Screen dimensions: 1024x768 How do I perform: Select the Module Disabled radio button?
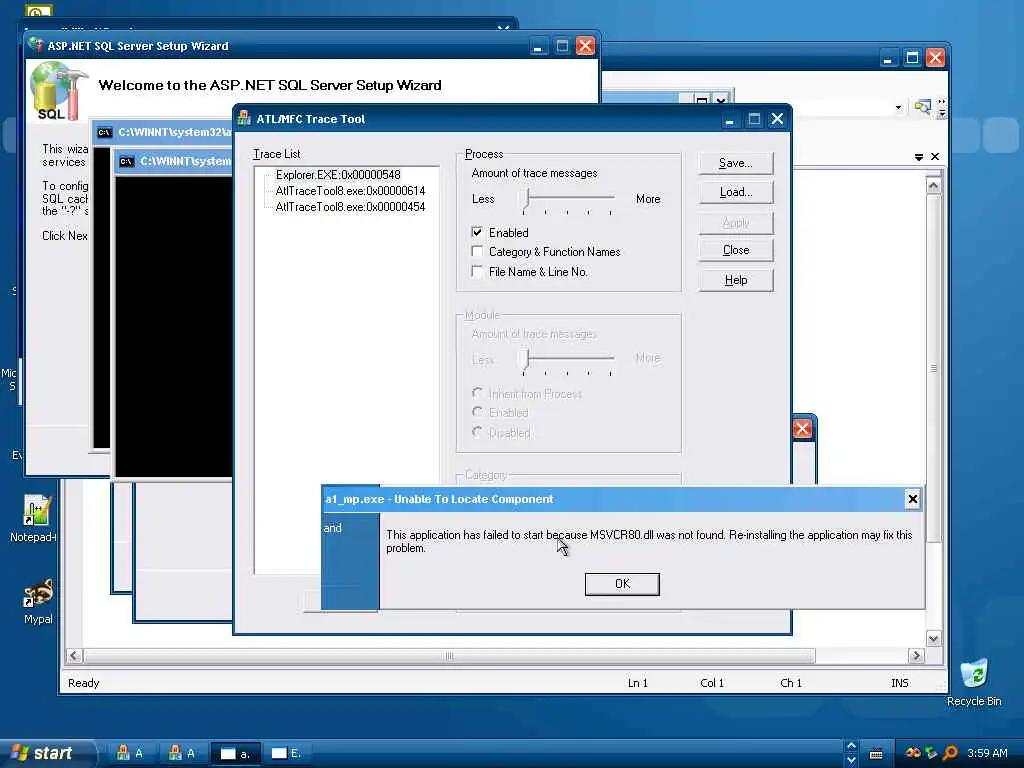tap(477, 432)
